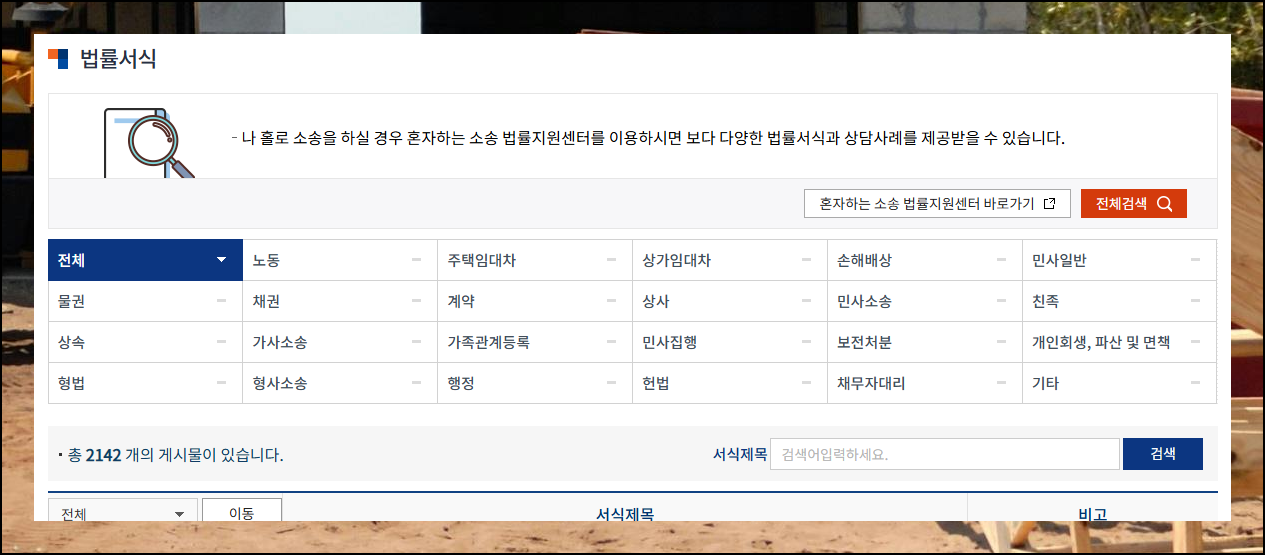Click the 총 2142 개의 게시물 count text
Viewport: 1265px width, 555px height.
tap(176, 455)
